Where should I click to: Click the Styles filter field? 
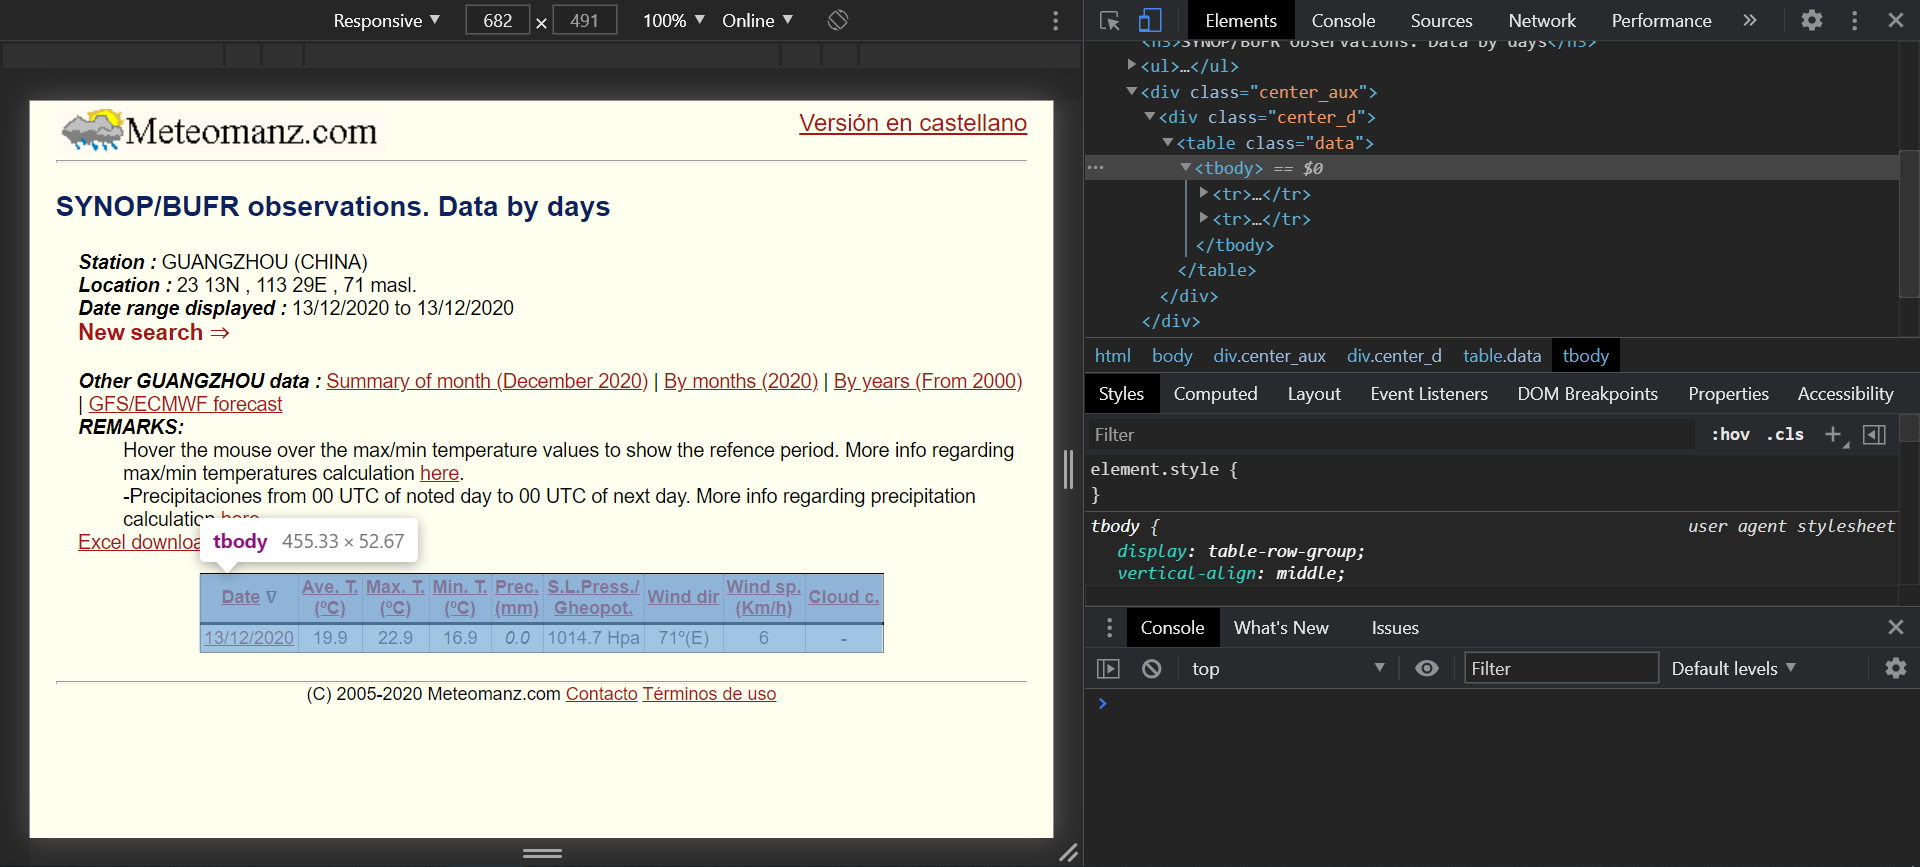(x=1390, y=434)
